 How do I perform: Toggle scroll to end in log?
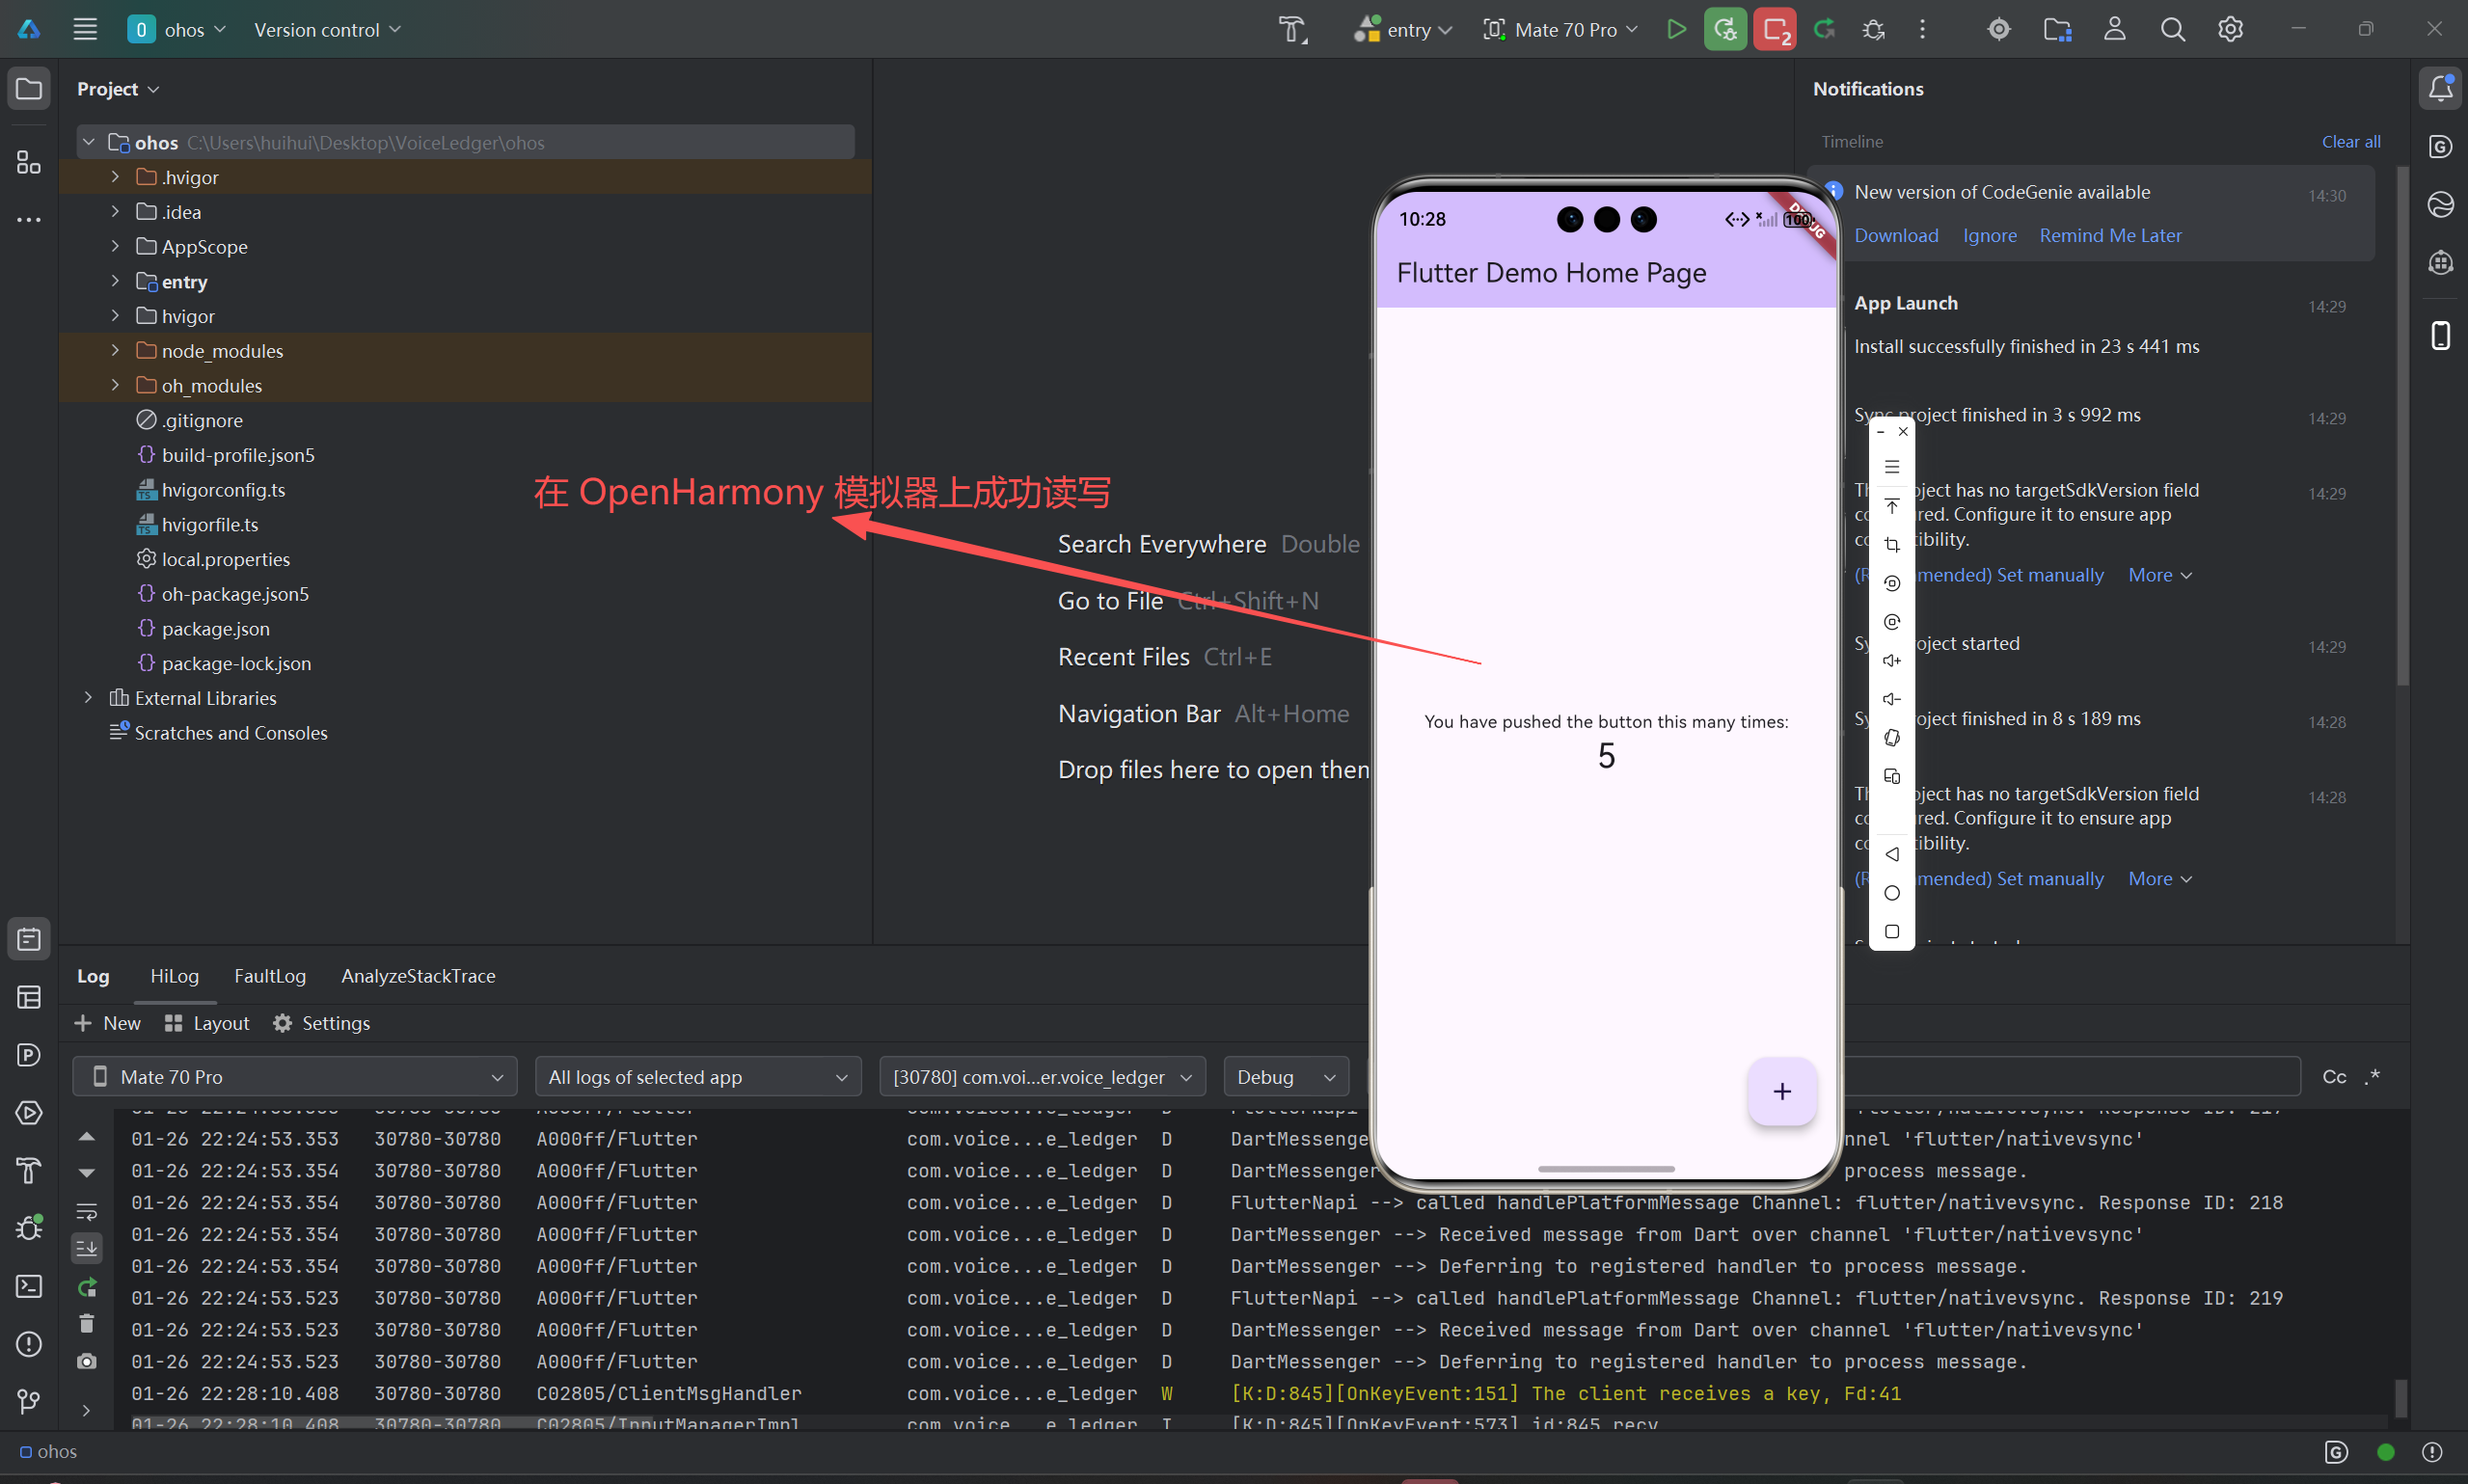pos(87,1248)
